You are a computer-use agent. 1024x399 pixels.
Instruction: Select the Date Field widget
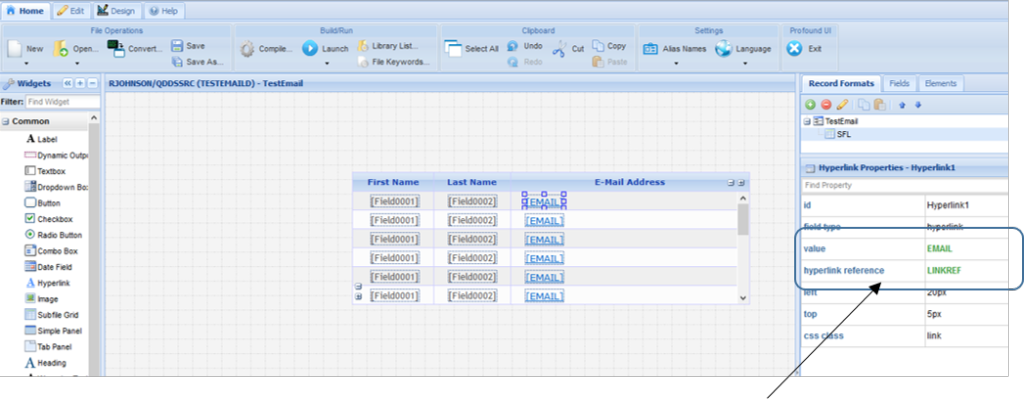click(48, 267)
